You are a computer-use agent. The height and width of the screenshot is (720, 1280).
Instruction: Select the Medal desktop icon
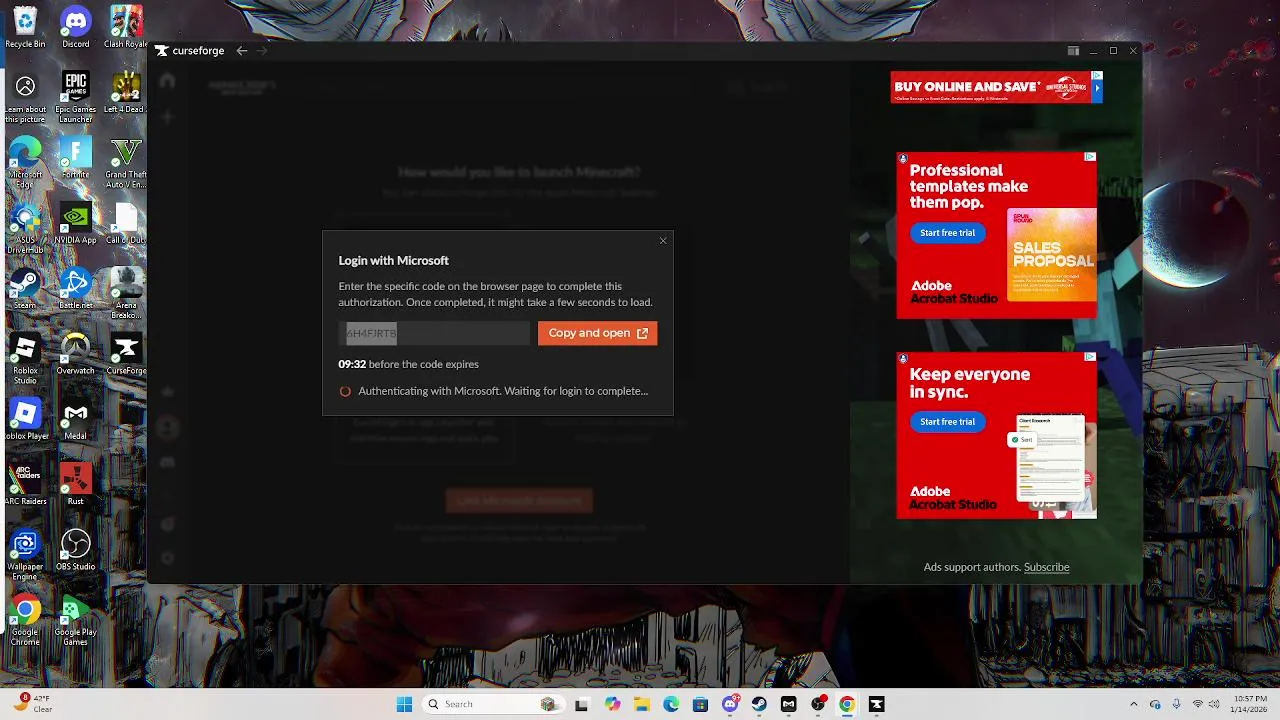(76, 418)
